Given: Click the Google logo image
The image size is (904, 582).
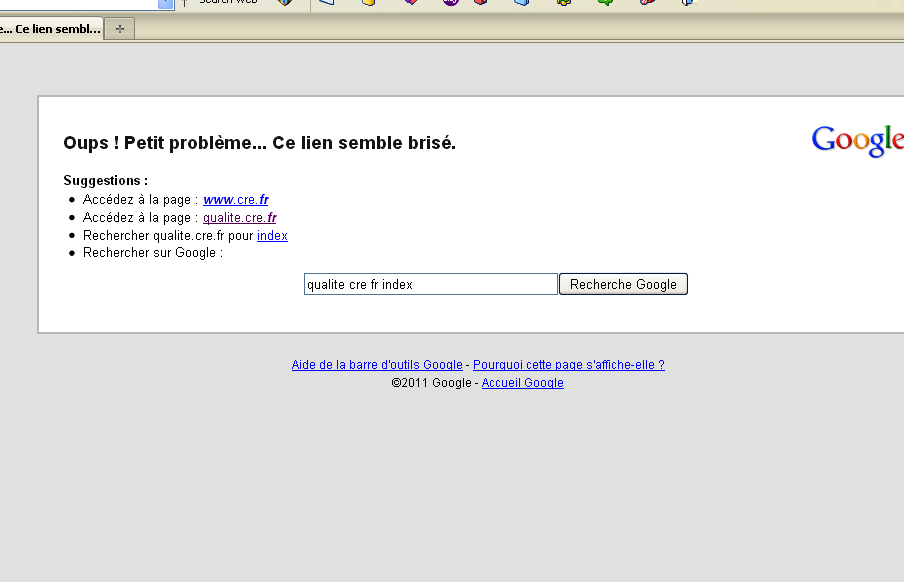Looking at the screenshot, I should [x=857, y=140].
